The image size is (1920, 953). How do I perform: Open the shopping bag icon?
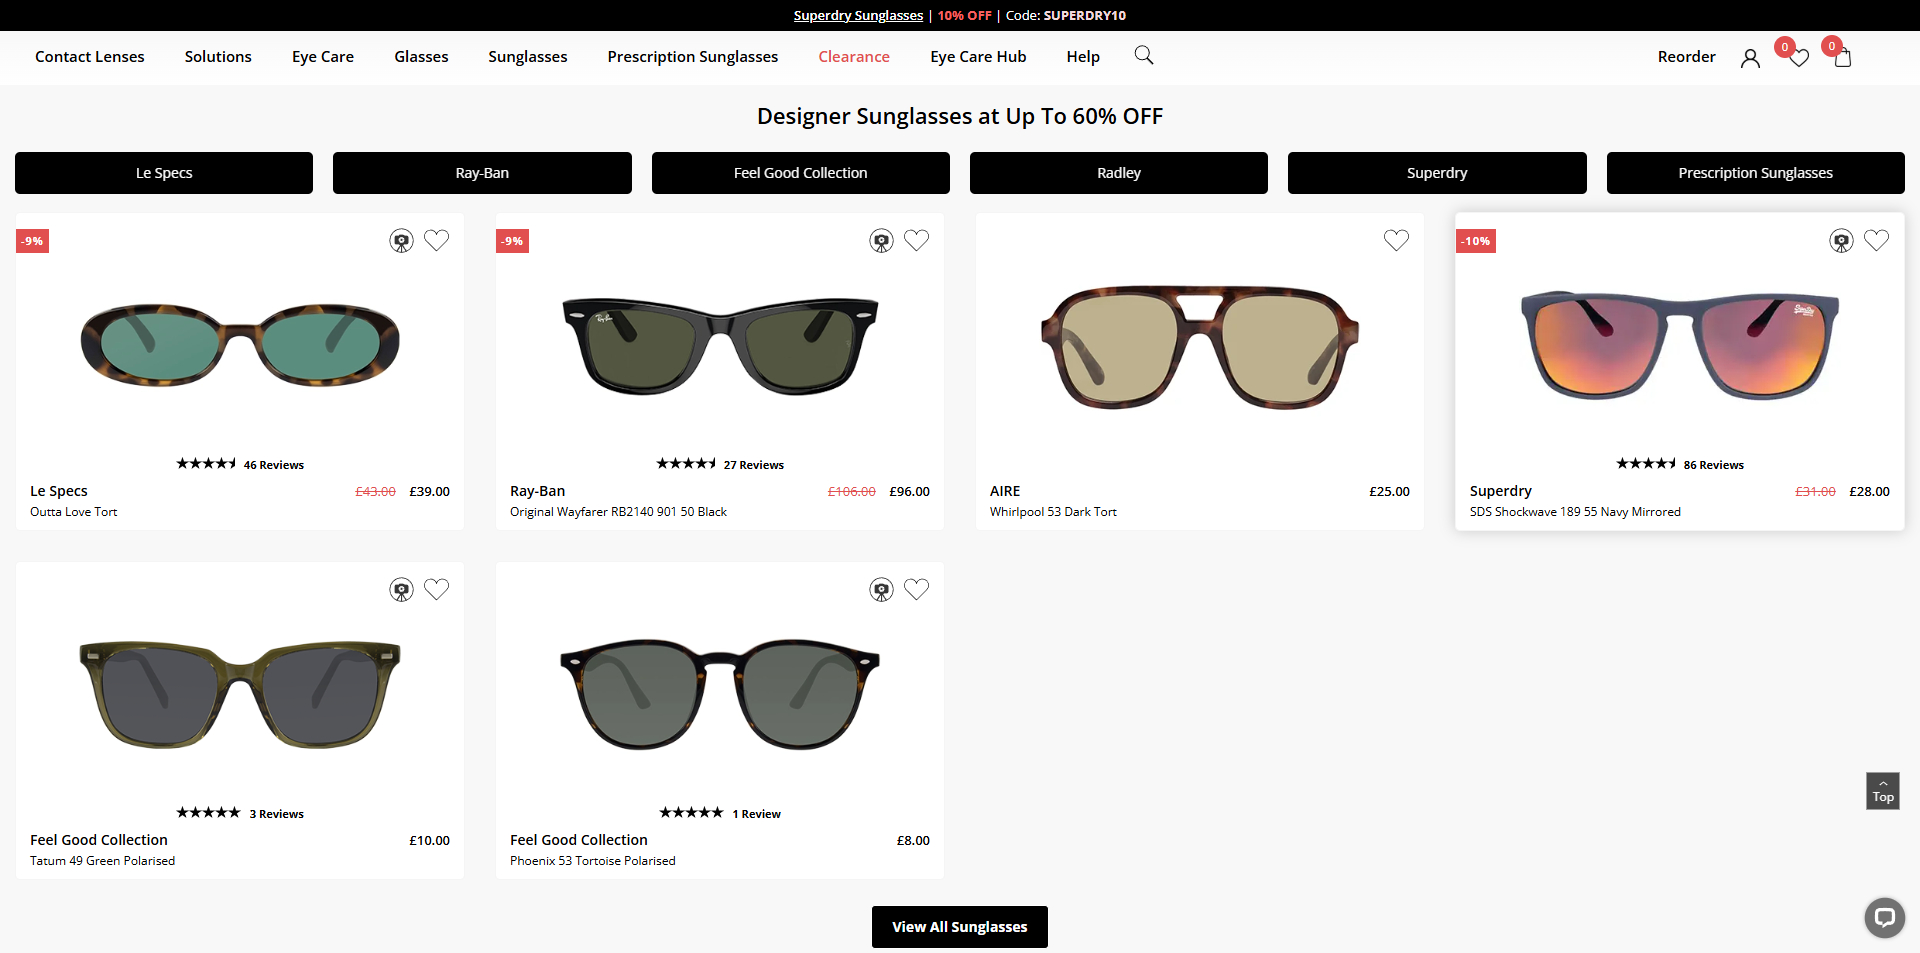point(1843,57)
